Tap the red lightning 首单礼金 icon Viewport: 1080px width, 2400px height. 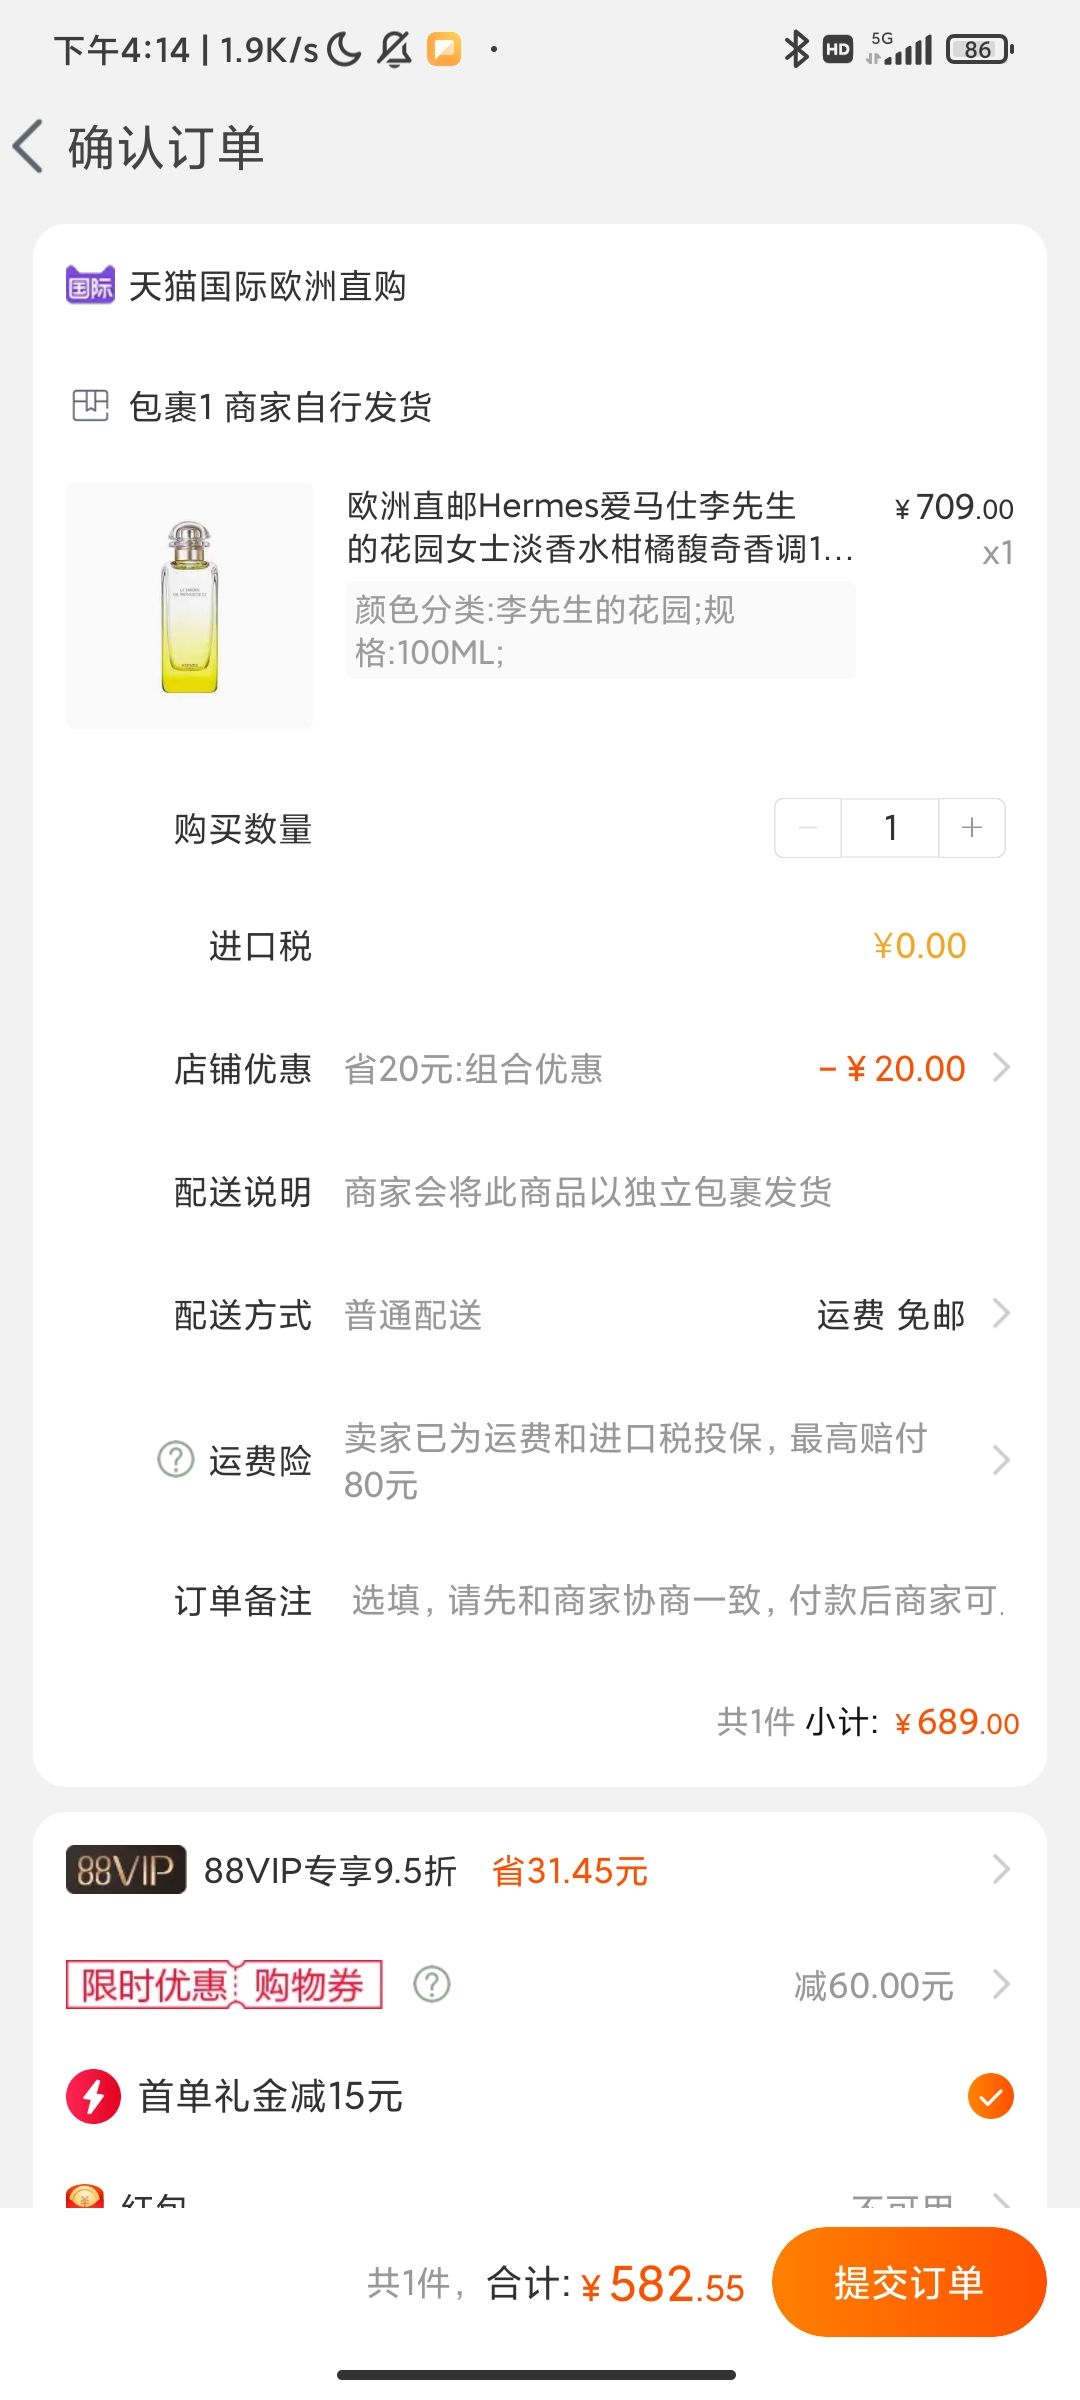pyautogui.click(x=93, y=2096)
